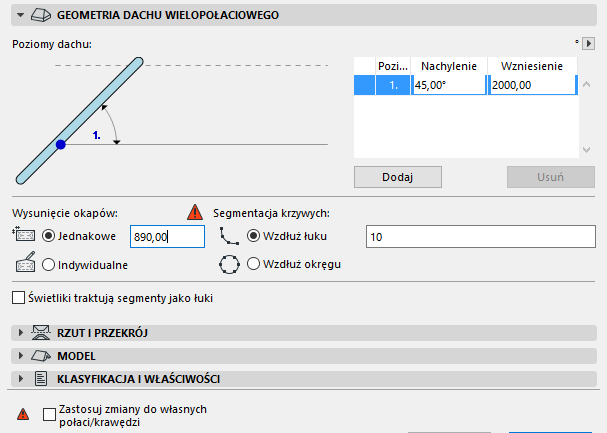Click the bottom warning triangle icon
This screenshot has height=433, width=607.
click(23, 414)
